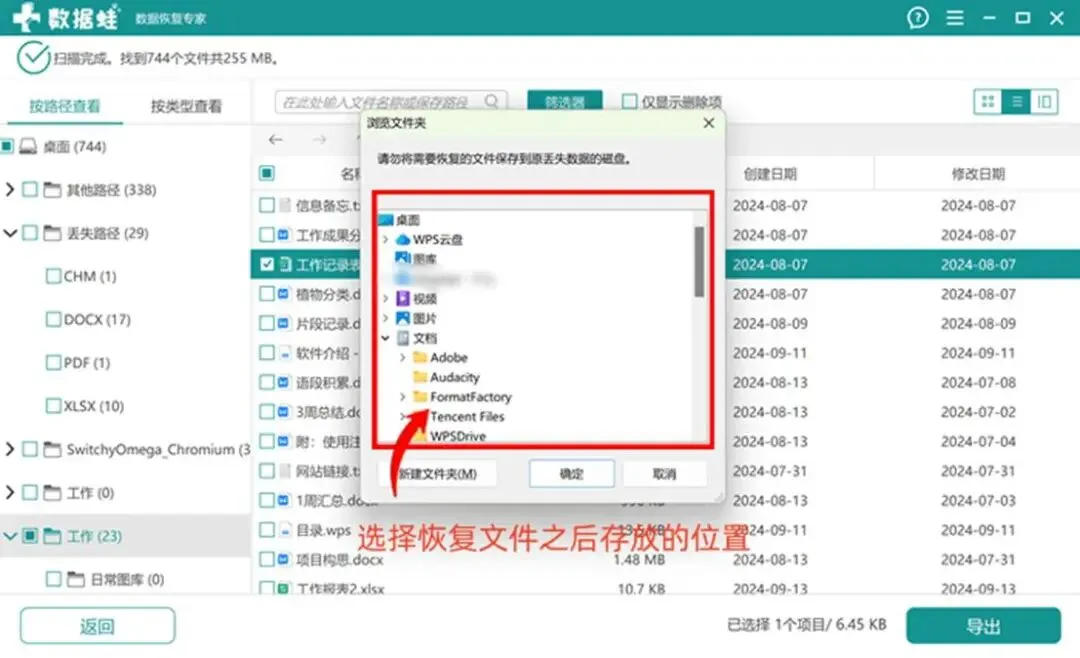Click 确定 in folder dialog
Screen dimensions: 1080x658
[571, 473]
